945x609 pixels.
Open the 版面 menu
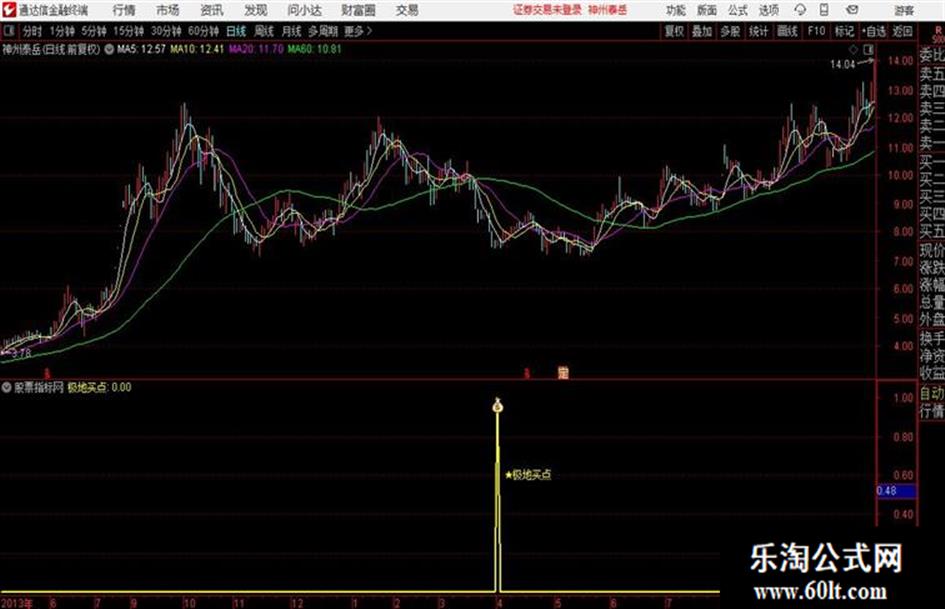pyautogui.click(x=706, y=10)
